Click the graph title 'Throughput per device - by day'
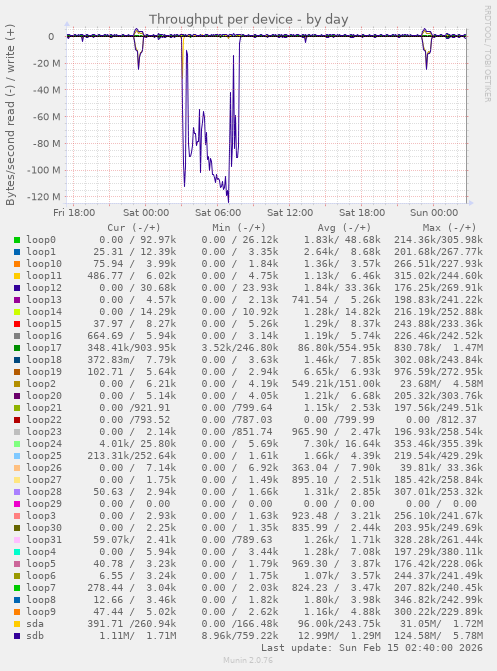Screen dimensions: 497x671 tap(248, 19)
